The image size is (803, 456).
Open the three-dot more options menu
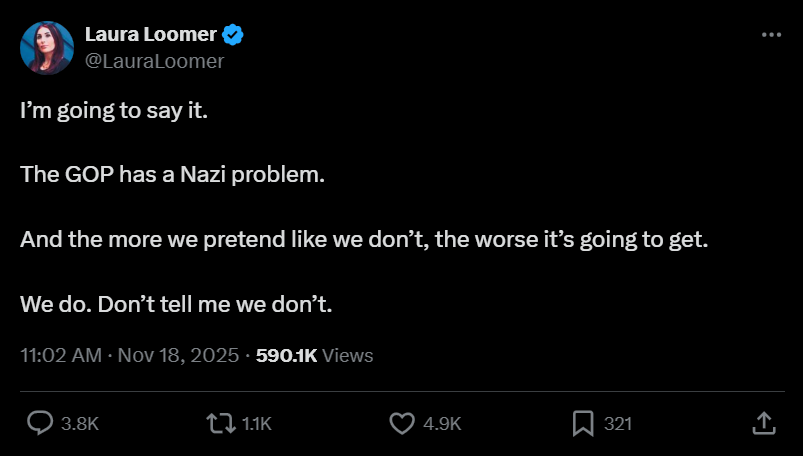tap(771, 34)
